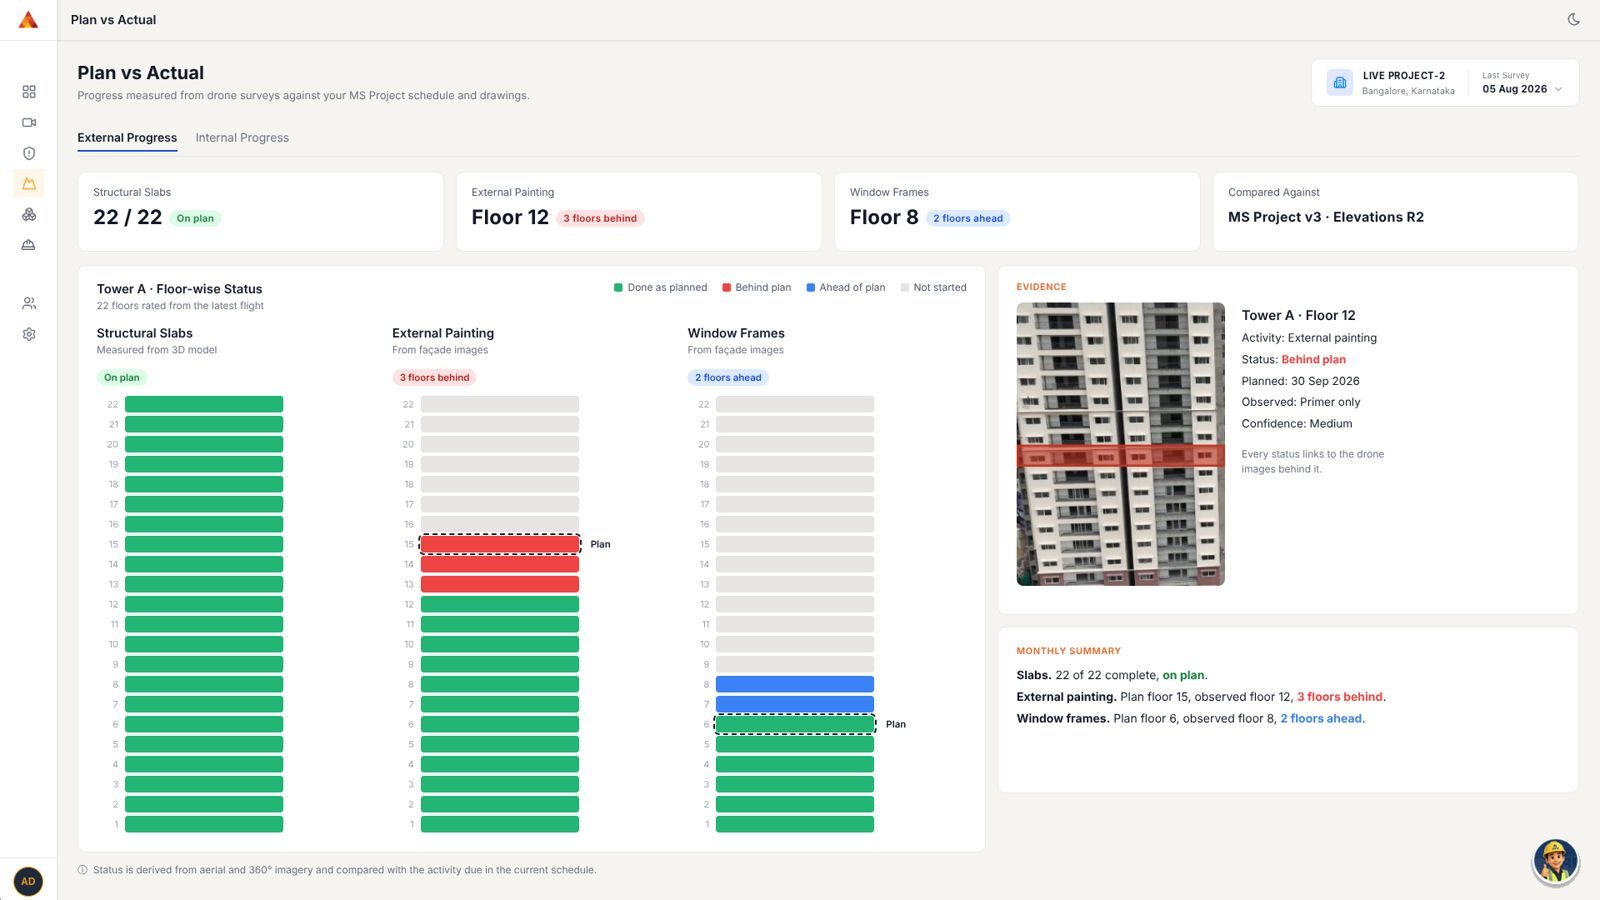Screen dimensions: 1600x900
Task: Click the info icon beside status footnote
Action: coord(82,870)
